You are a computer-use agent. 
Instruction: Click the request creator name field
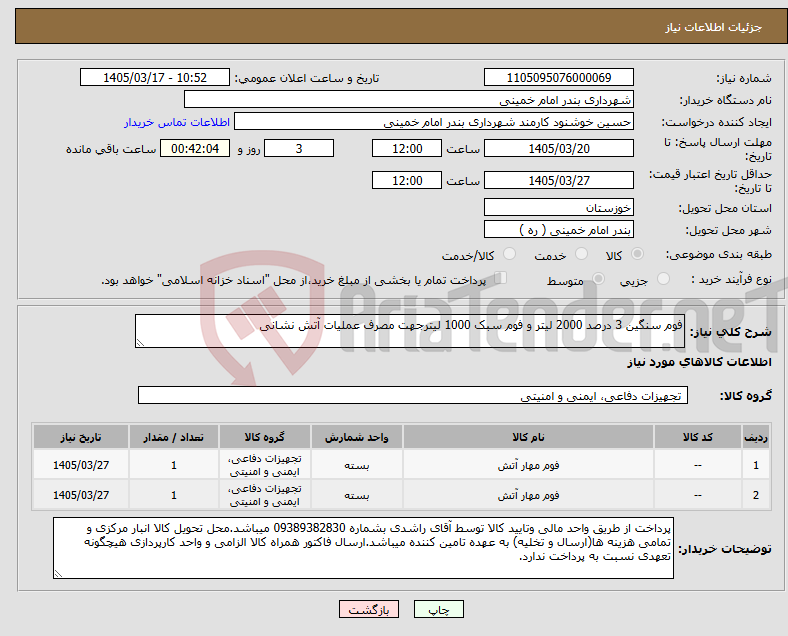tap(434, 122)
